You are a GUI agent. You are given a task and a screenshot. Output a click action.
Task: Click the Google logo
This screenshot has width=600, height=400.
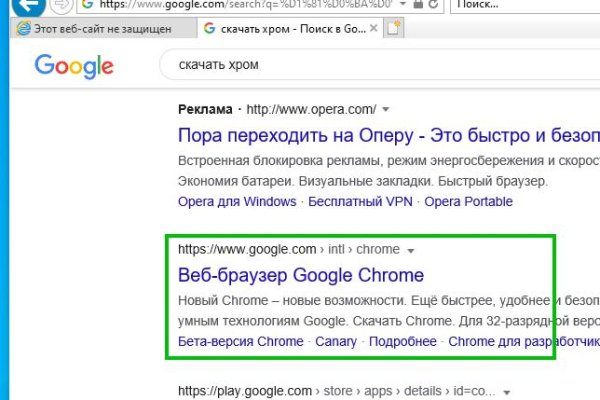point(73,67)
